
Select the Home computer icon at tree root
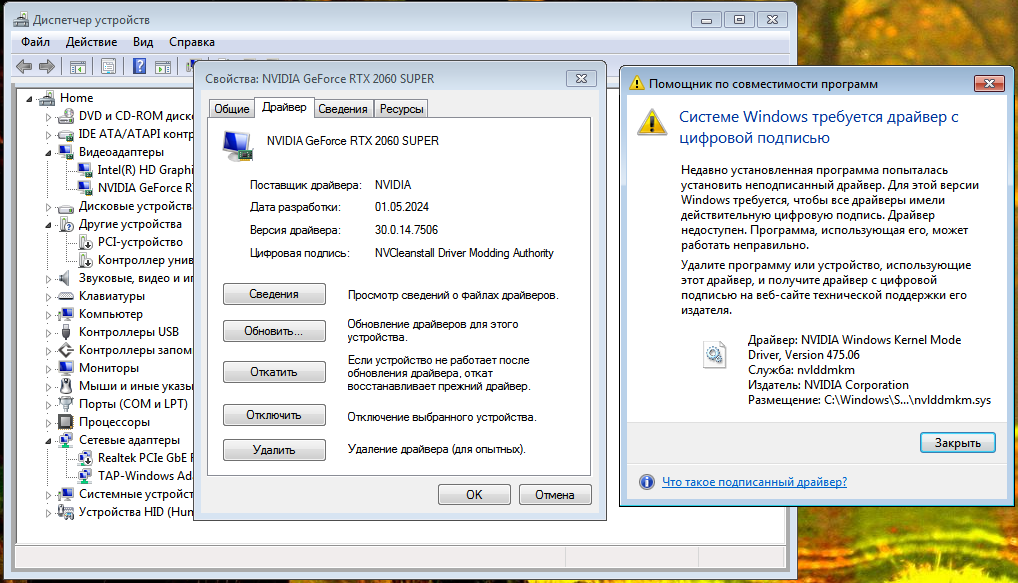(46, 98)
